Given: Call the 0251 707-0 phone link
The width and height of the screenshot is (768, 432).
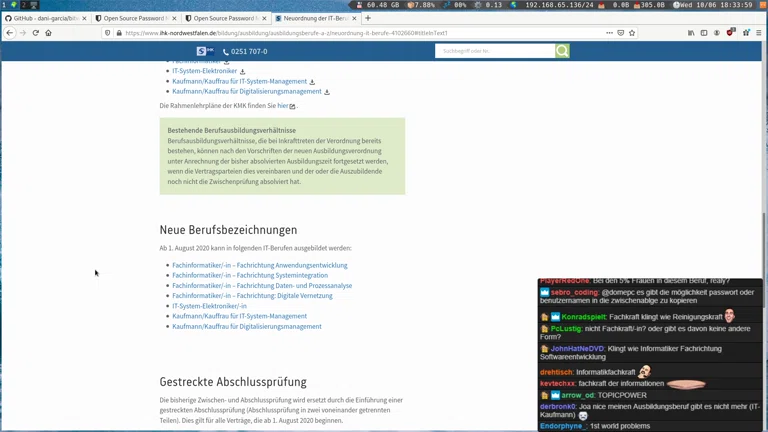Looking at the screenshot, I should [x=245, y=51].
